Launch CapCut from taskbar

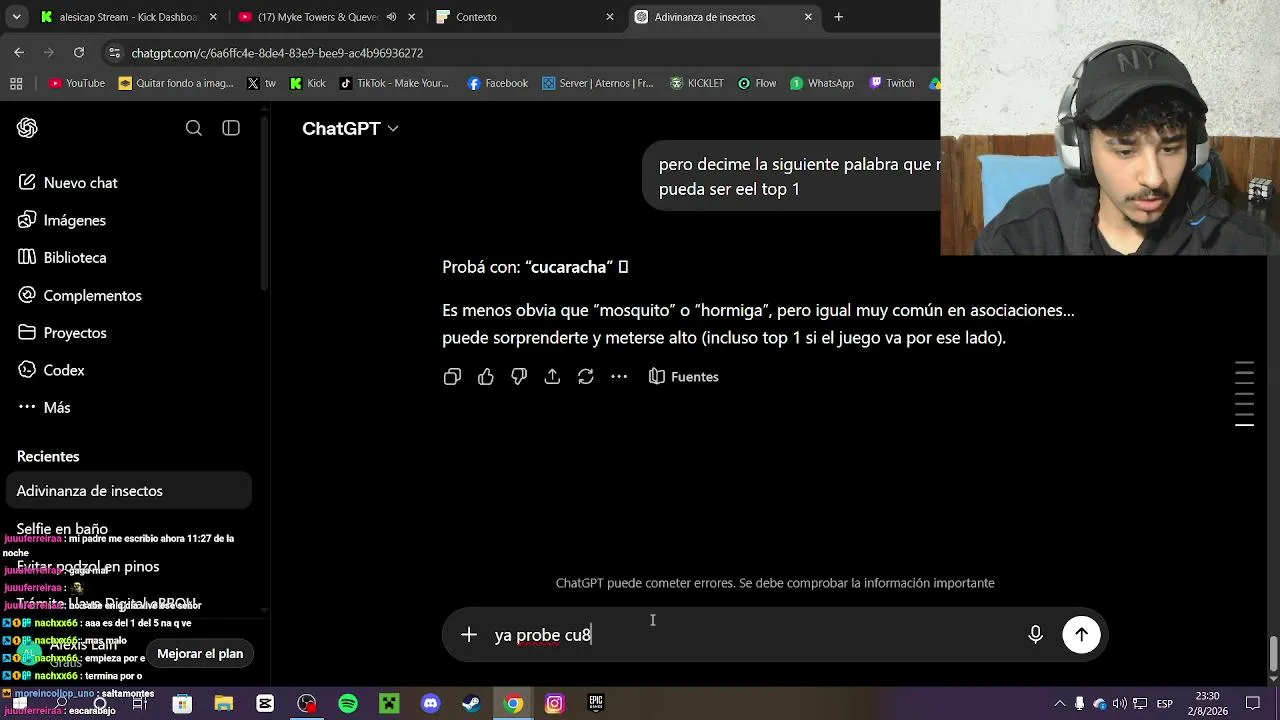(265, 704)
